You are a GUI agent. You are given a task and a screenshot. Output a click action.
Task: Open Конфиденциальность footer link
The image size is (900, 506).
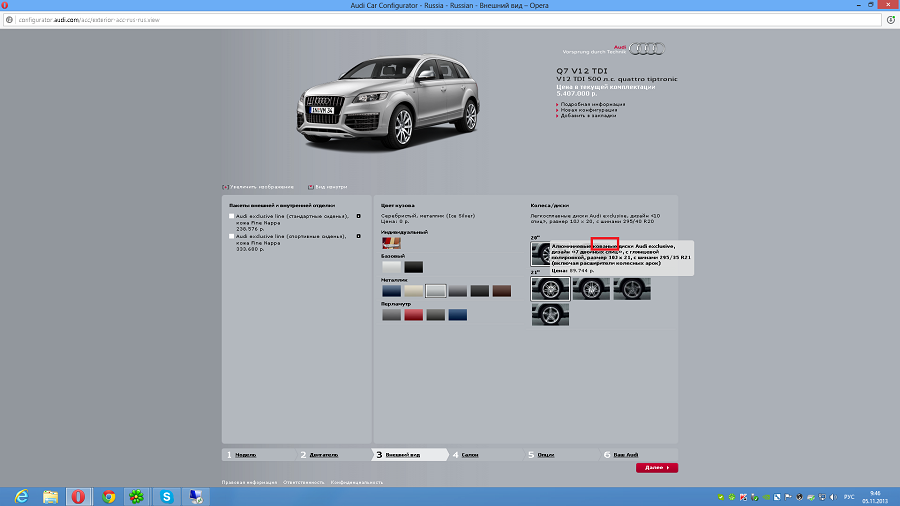(x=356, y=482)
